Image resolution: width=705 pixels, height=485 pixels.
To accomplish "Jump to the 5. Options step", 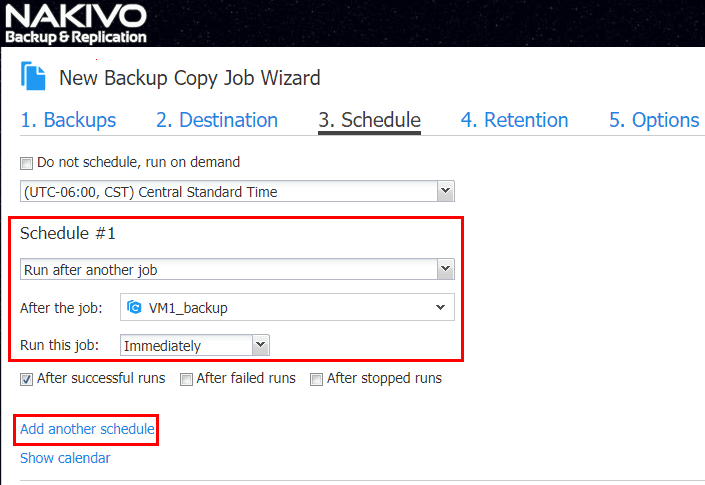I will click(x=654, y=120).
